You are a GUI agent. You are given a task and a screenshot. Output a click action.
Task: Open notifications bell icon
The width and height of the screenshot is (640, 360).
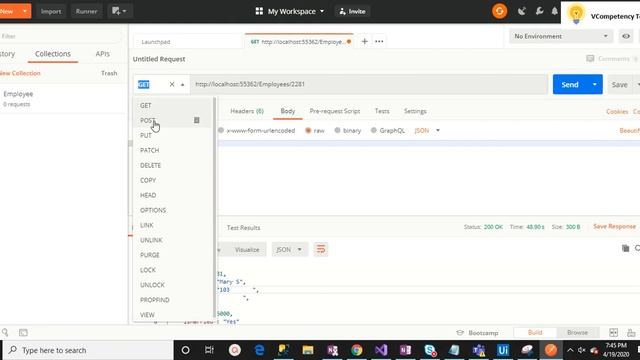tap(554, 11)
